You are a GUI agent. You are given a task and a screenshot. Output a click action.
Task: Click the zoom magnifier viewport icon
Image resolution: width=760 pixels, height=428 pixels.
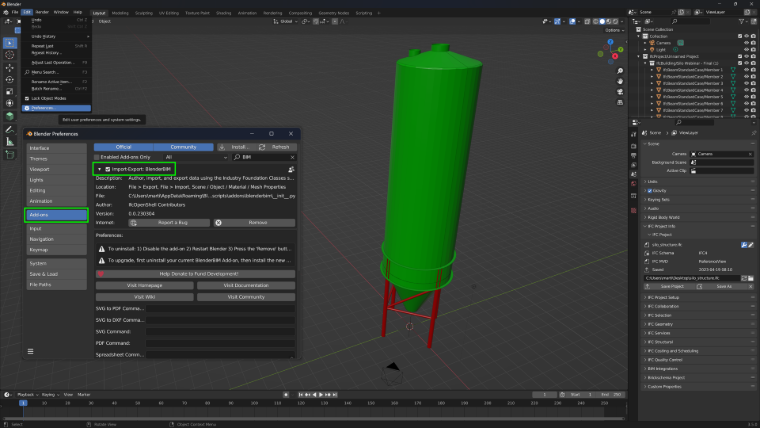(x=620, y=71)
